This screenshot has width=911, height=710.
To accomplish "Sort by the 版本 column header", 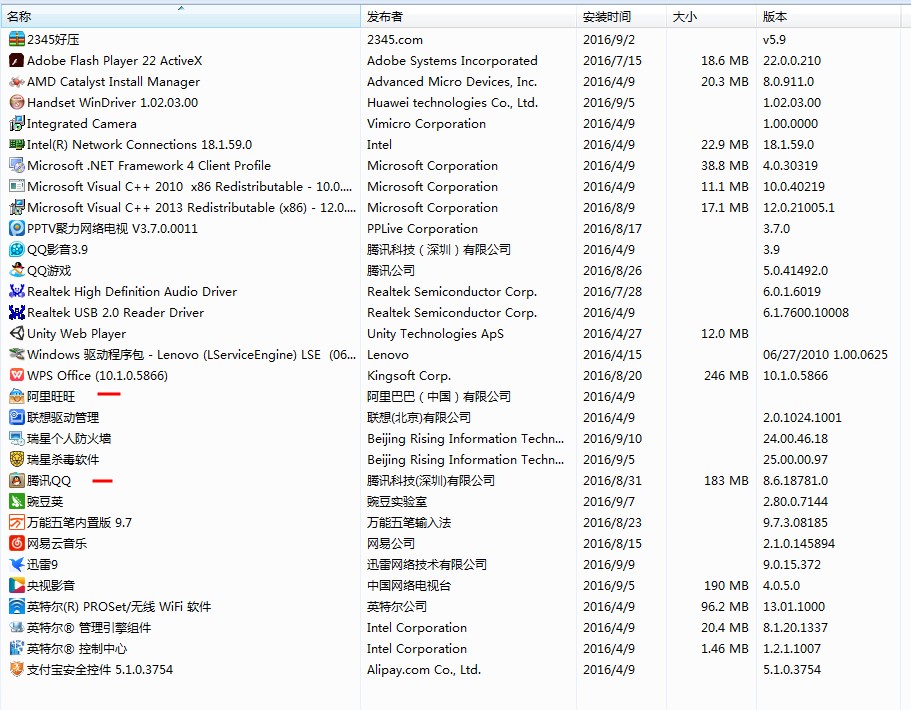I will tap(828, 17).
